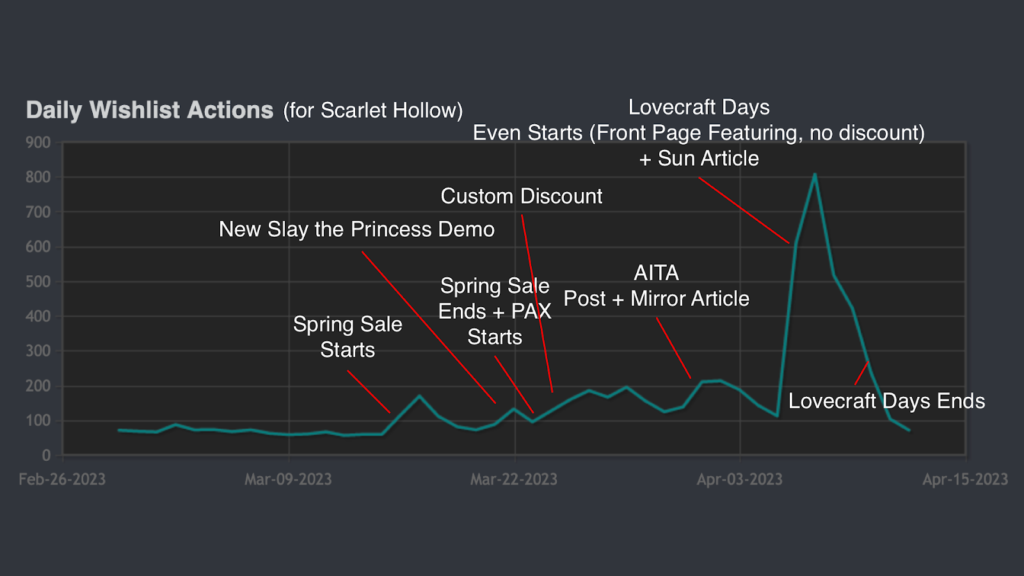Select the Spring Sale Ends + PAX annotation
Screen dimensions: 1024x576
pyautogui.click(x=495, y=311)
